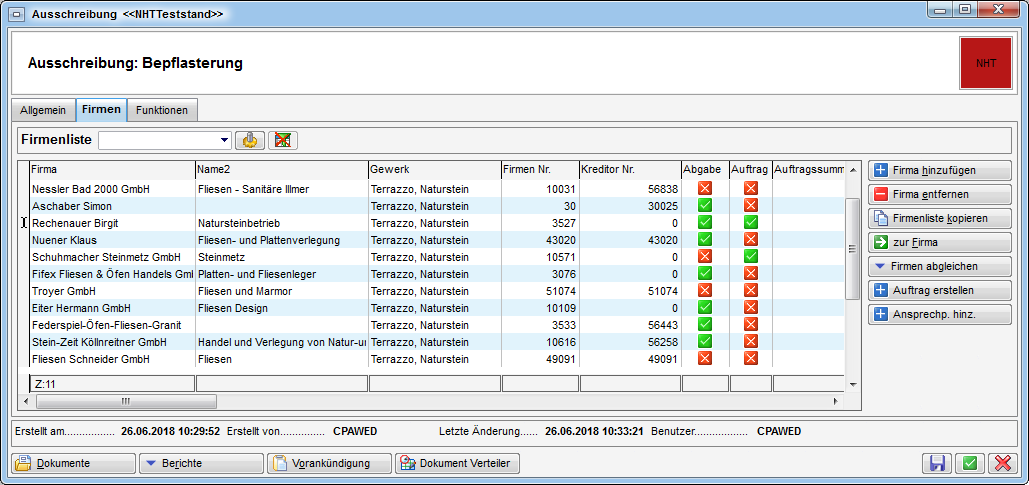Sort by the Firmen Nr. column header
Viewport: 1029px width, 485px height.
point(540,170)
